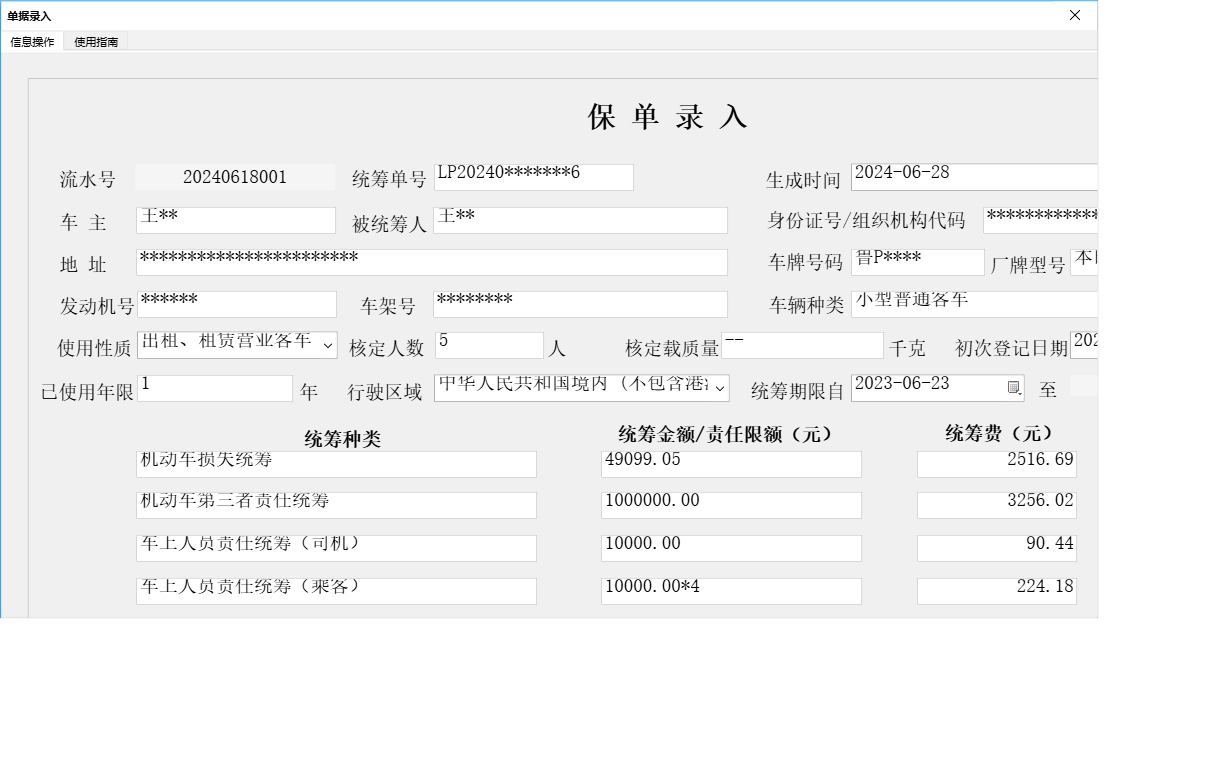
Task: Select the 信息操作 tab
Action: click(x=33, y=42)
